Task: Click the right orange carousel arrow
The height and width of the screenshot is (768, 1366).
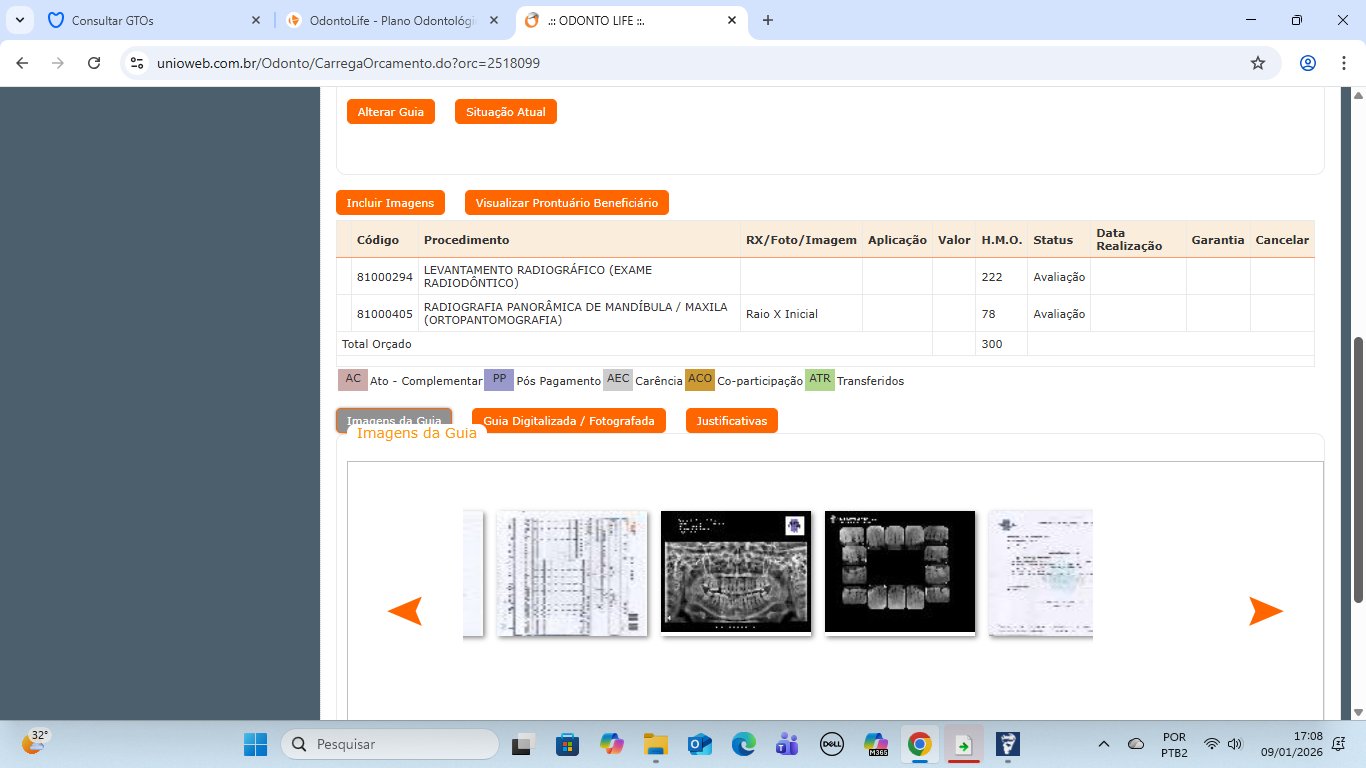Action: tap(1265, 611)
